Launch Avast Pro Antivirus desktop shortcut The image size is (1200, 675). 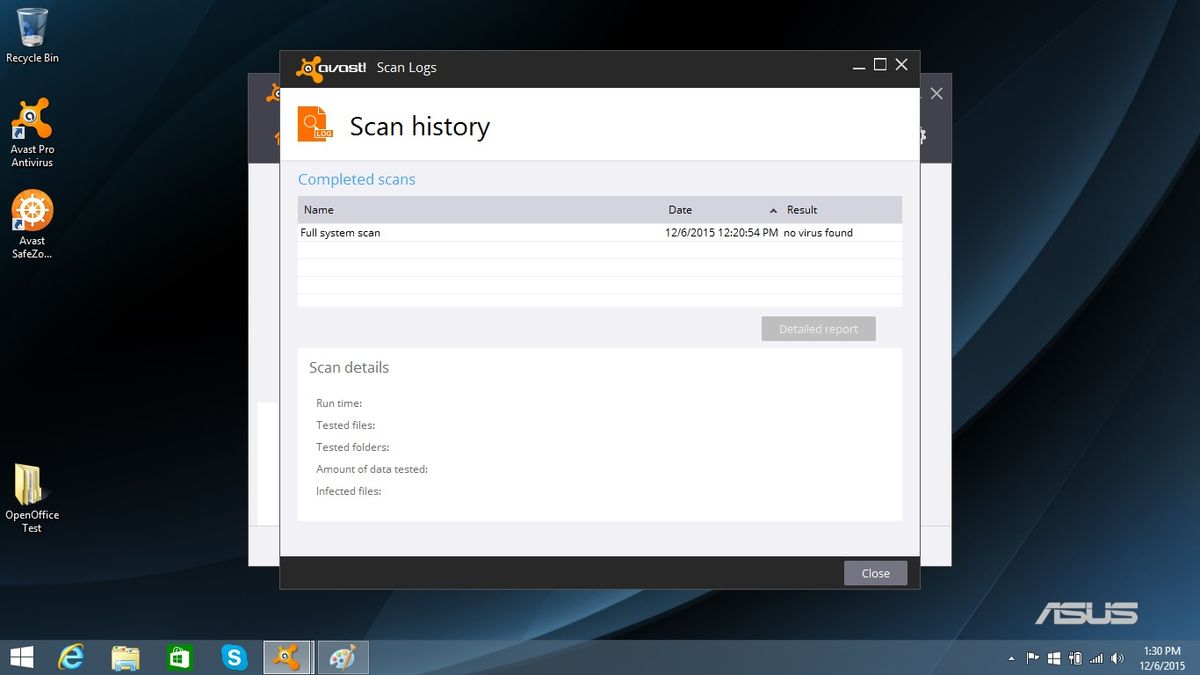32,132
